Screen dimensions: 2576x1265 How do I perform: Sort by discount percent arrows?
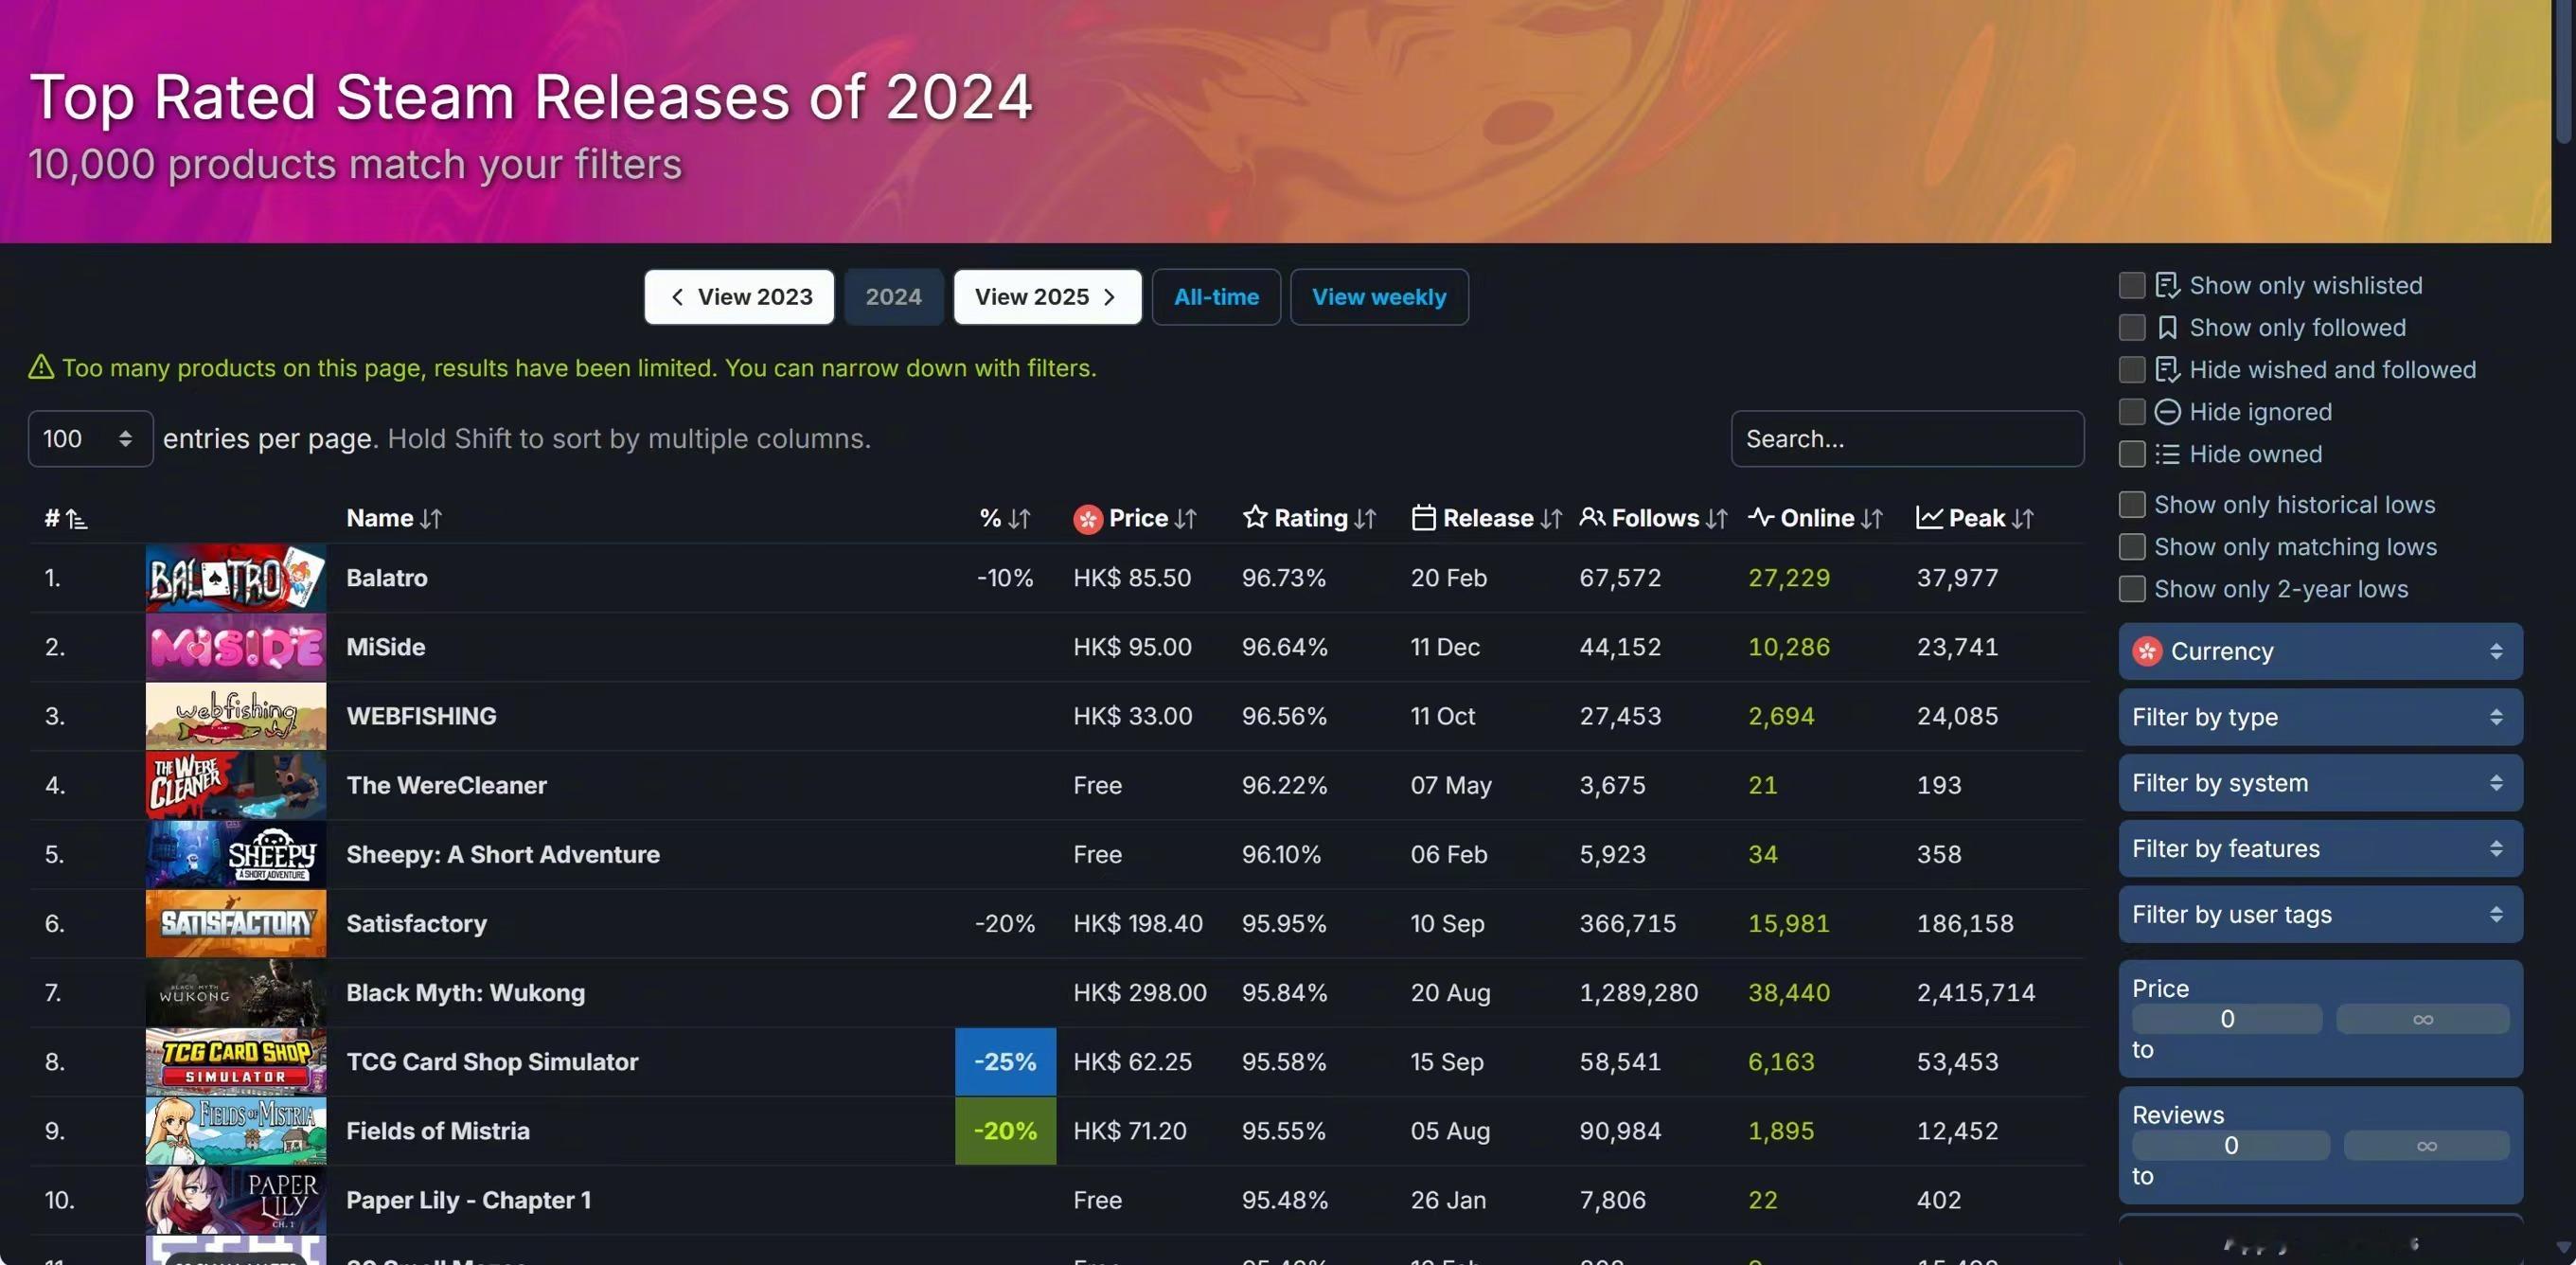point(1019,518)
